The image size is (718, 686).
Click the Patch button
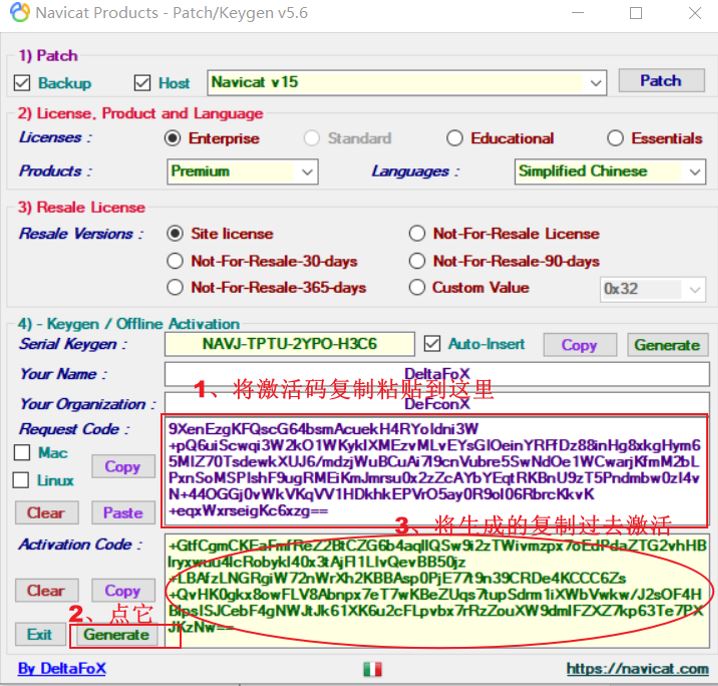(x=661, y=81)
